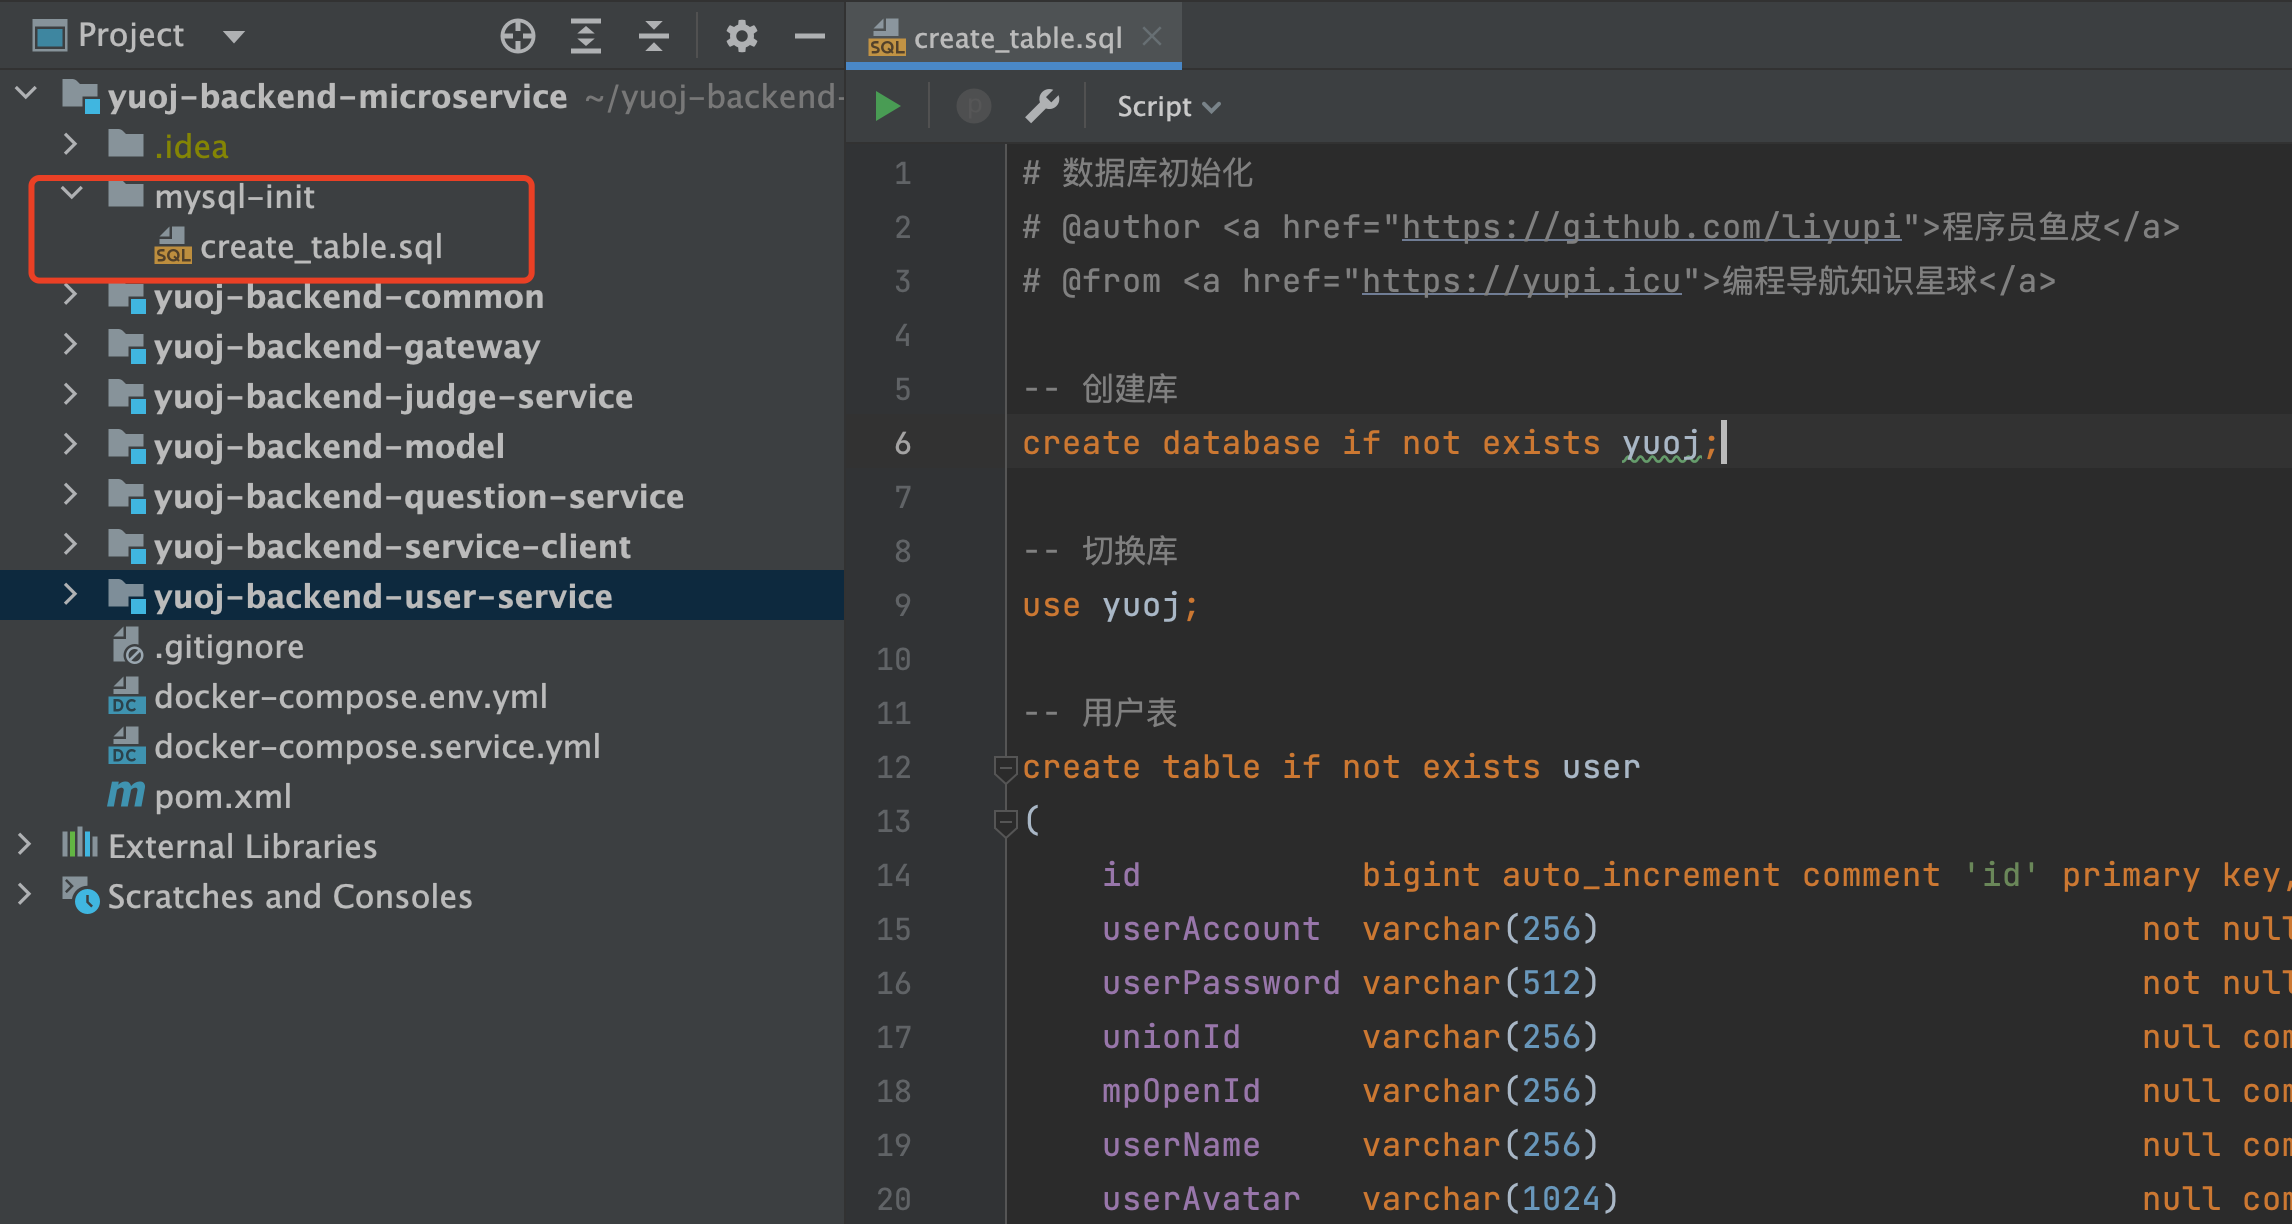Open the github.com/liyupi link
Viewport: 2292px width, 1224px height.
[1650, 227]
